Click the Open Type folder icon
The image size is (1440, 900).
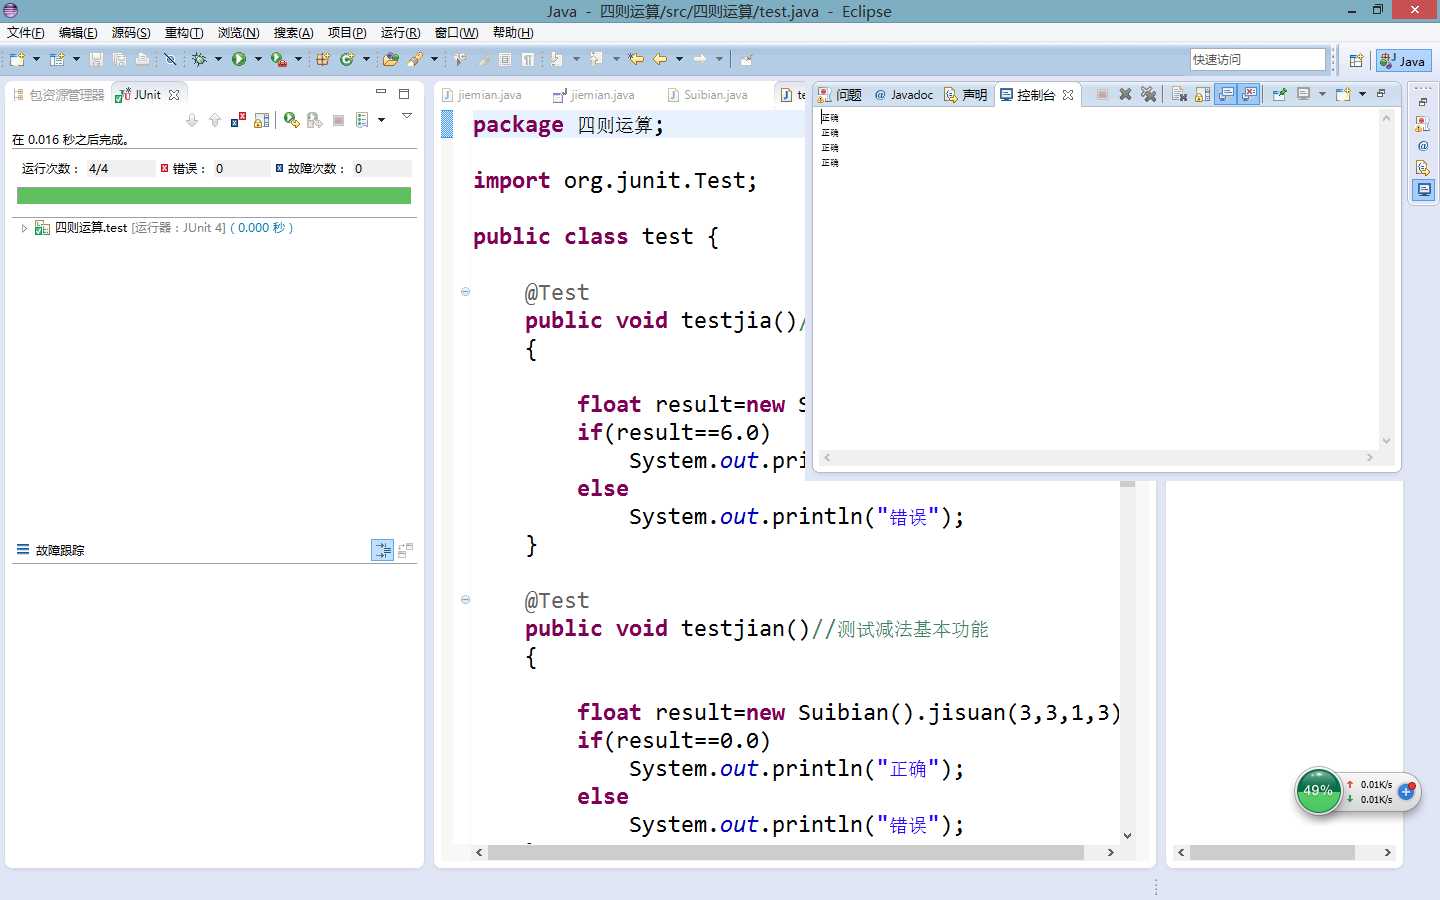(x=391, y=59)
